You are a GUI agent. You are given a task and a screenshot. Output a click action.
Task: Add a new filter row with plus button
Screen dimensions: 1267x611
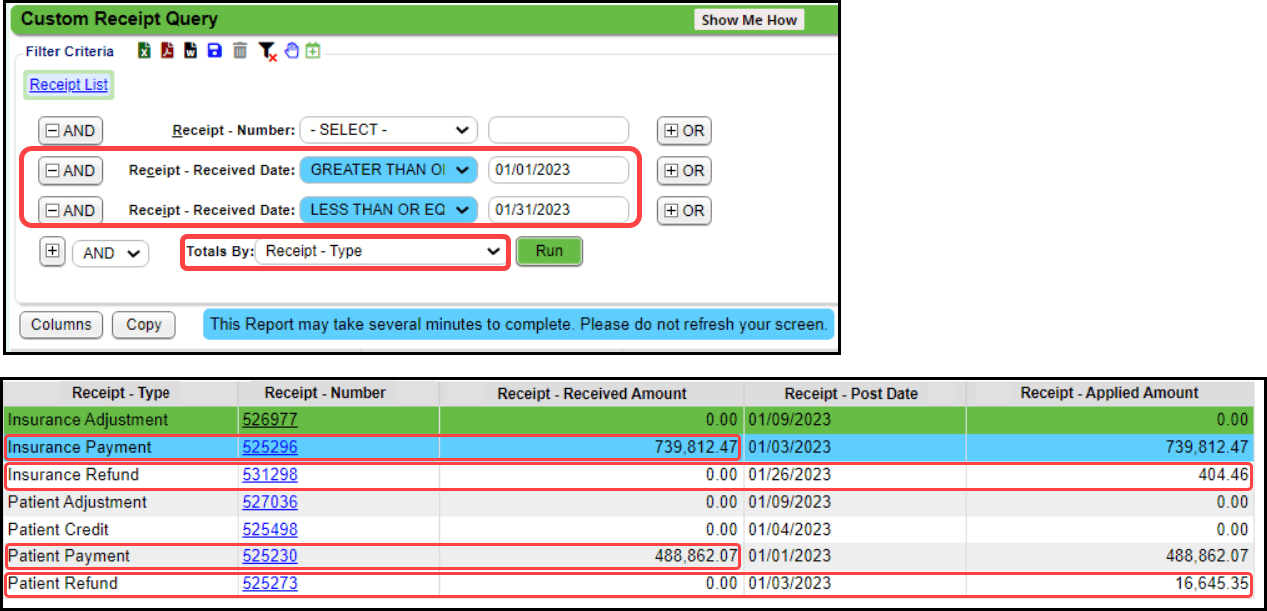pyautogui.click(x=52, y=251)
